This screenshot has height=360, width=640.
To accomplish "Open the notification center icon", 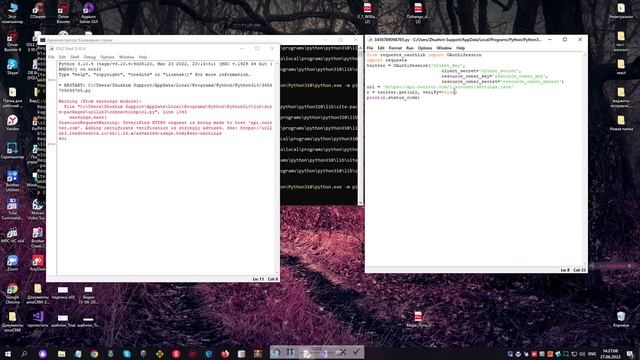I will point(630,353).
